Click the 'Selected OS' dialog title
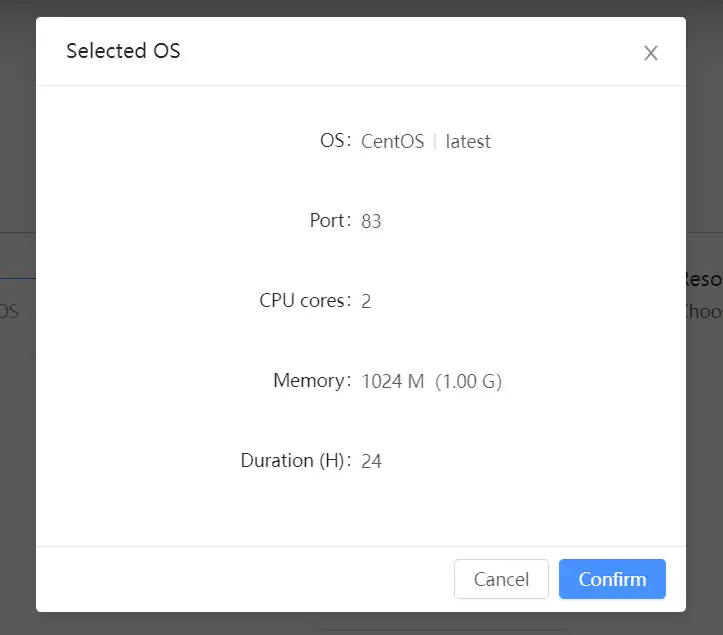This screenshot has width=723, height=635. 123,50
